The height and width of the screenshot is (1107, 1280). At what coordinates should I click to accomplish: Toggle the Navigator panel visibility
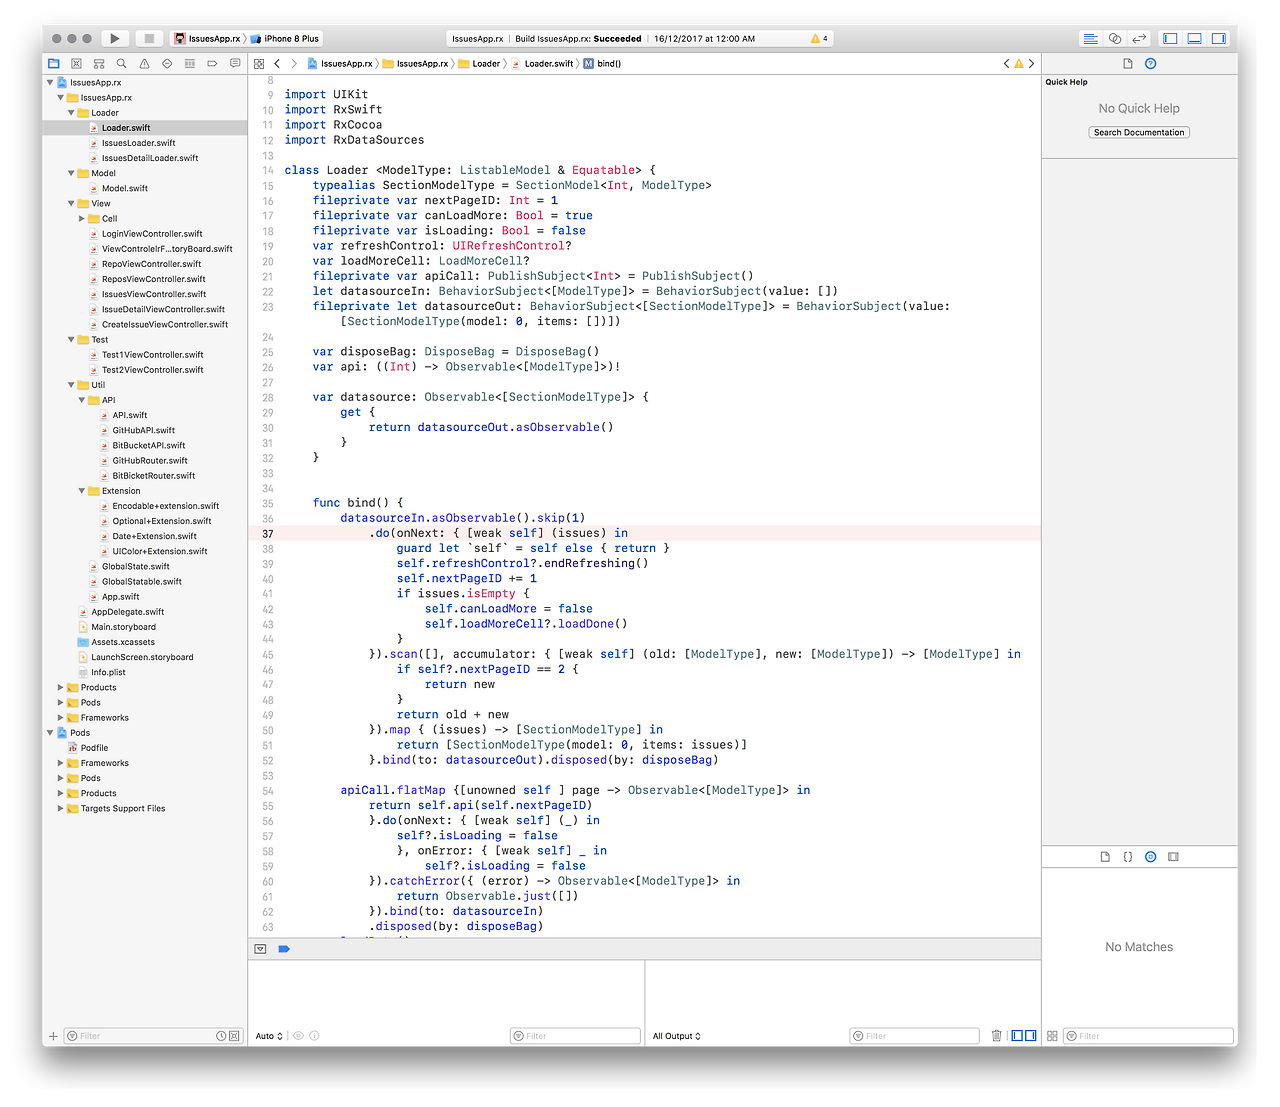pyautogui.click(x=1170, y=38)
